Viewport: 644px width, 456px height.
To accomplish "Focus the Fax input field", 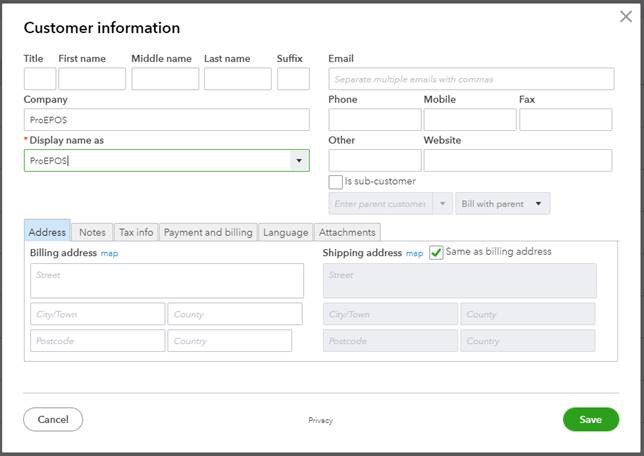I will point(566,120).
